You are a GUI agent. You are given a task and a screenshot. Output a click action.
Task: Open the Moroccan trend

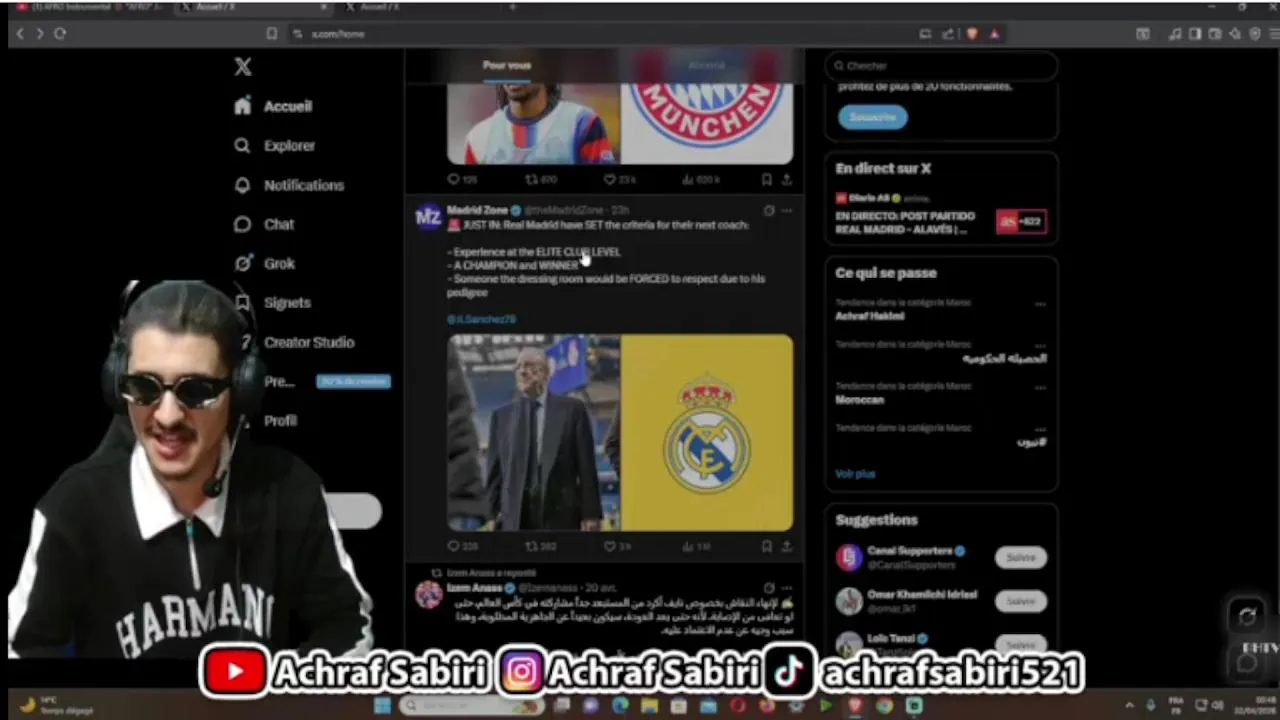point(860,399)
